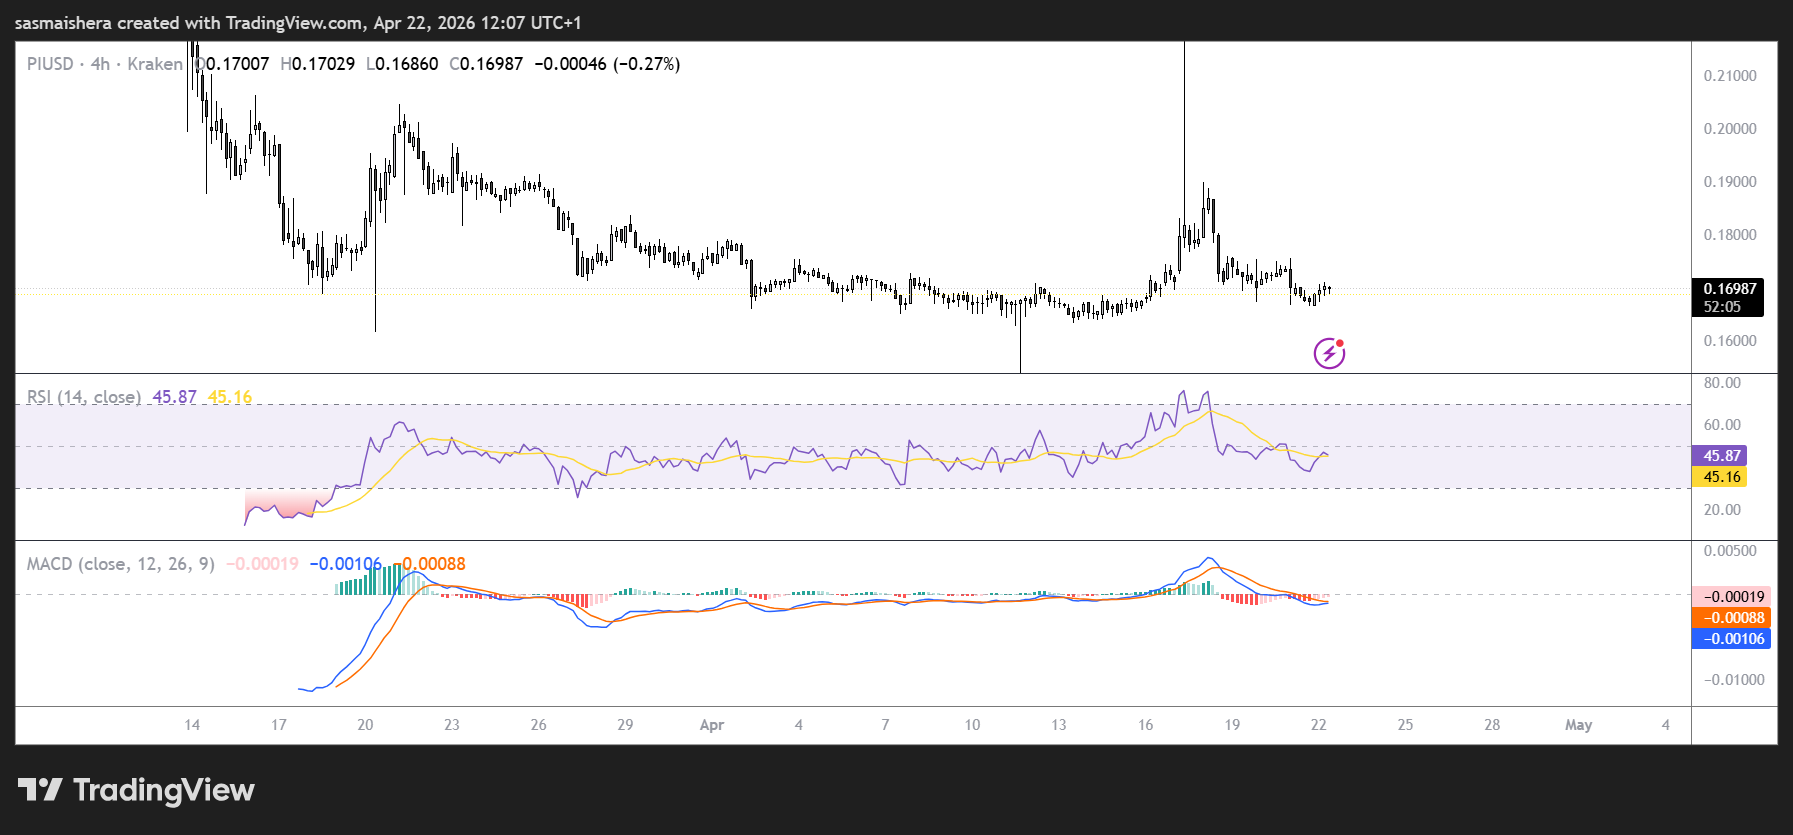Screen dimensions: 1793x835
Task: Click the 0.18000 price axis label
Action: coord(1730,235)
